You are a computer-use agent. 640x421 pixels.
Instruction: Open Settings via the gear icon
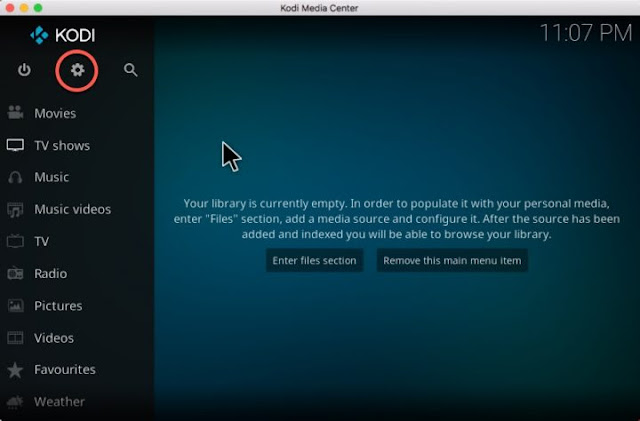(x=77, y=70)
